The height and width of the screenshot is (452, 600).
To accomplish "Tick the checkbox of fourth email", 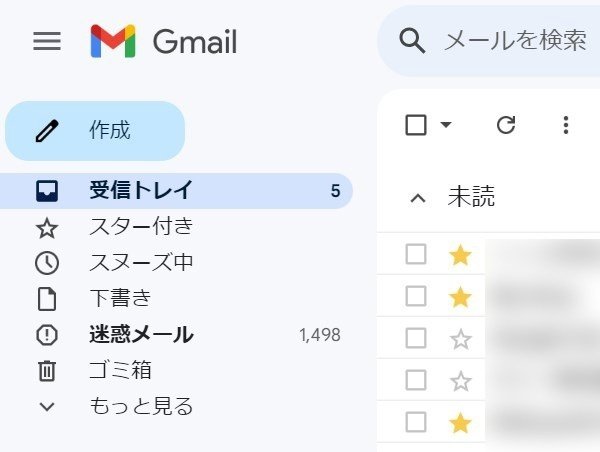I will (x=416, y=380).
